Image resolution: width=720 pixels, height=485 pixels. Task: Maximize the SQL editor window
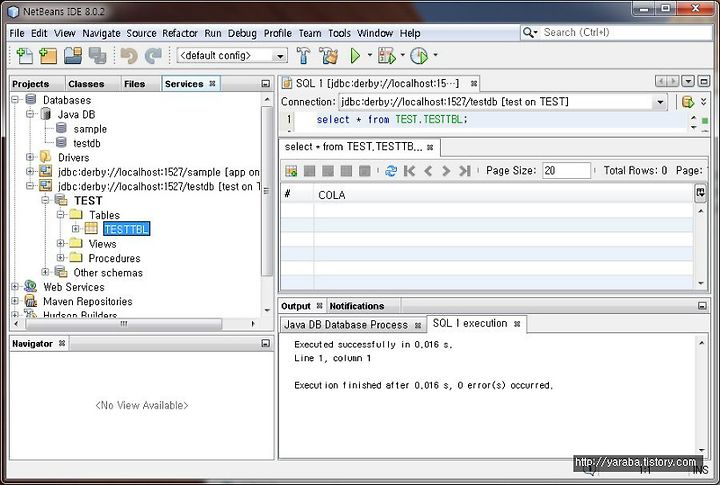(704, 81)
